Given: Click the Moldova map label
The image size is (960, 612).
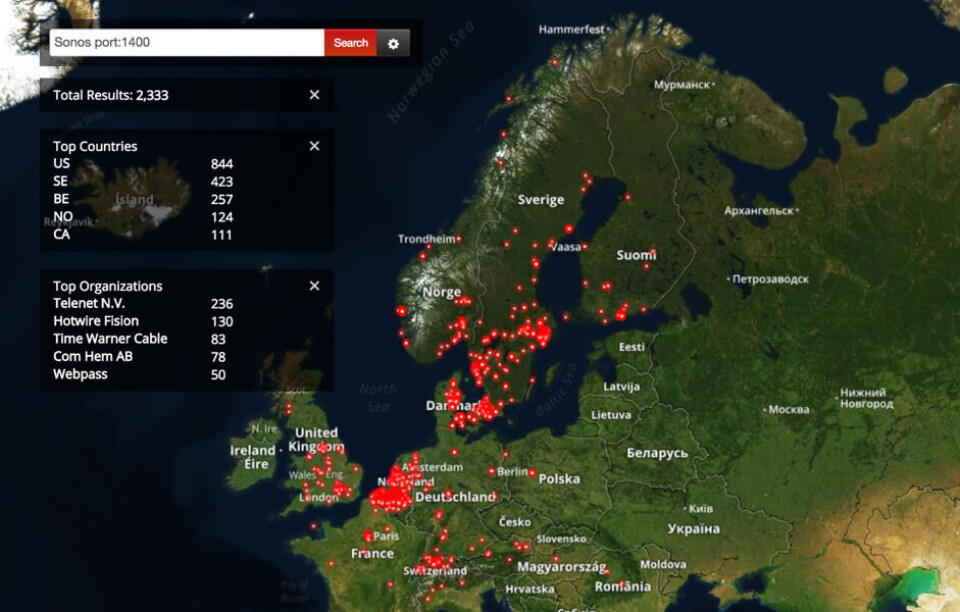Looking at the screenshot, I should [x=663, y=564].
